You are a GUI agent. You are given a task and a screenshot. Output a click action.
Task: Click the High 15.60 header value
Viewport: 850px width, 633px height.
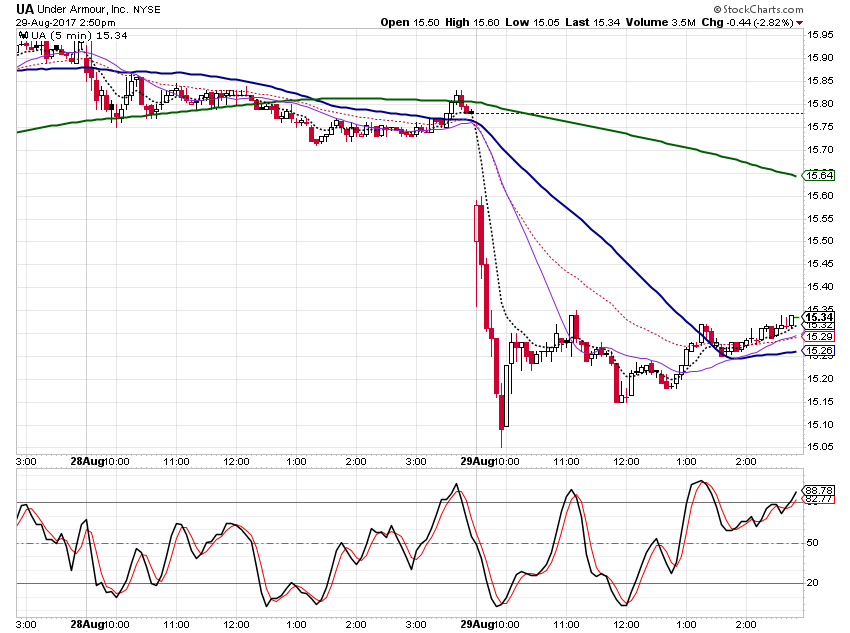pyautogui.click(x=472, y=22)
